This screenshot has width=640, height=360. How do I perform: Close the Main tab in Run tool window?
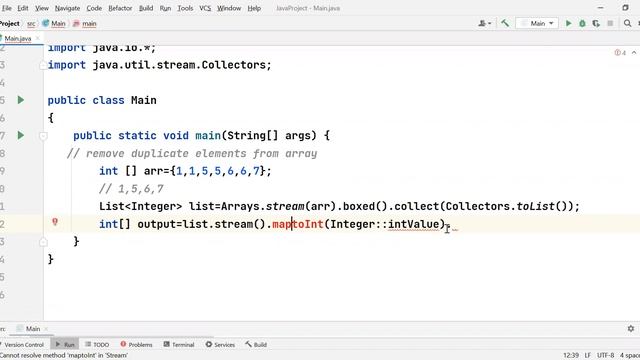[x=46, y=329]
